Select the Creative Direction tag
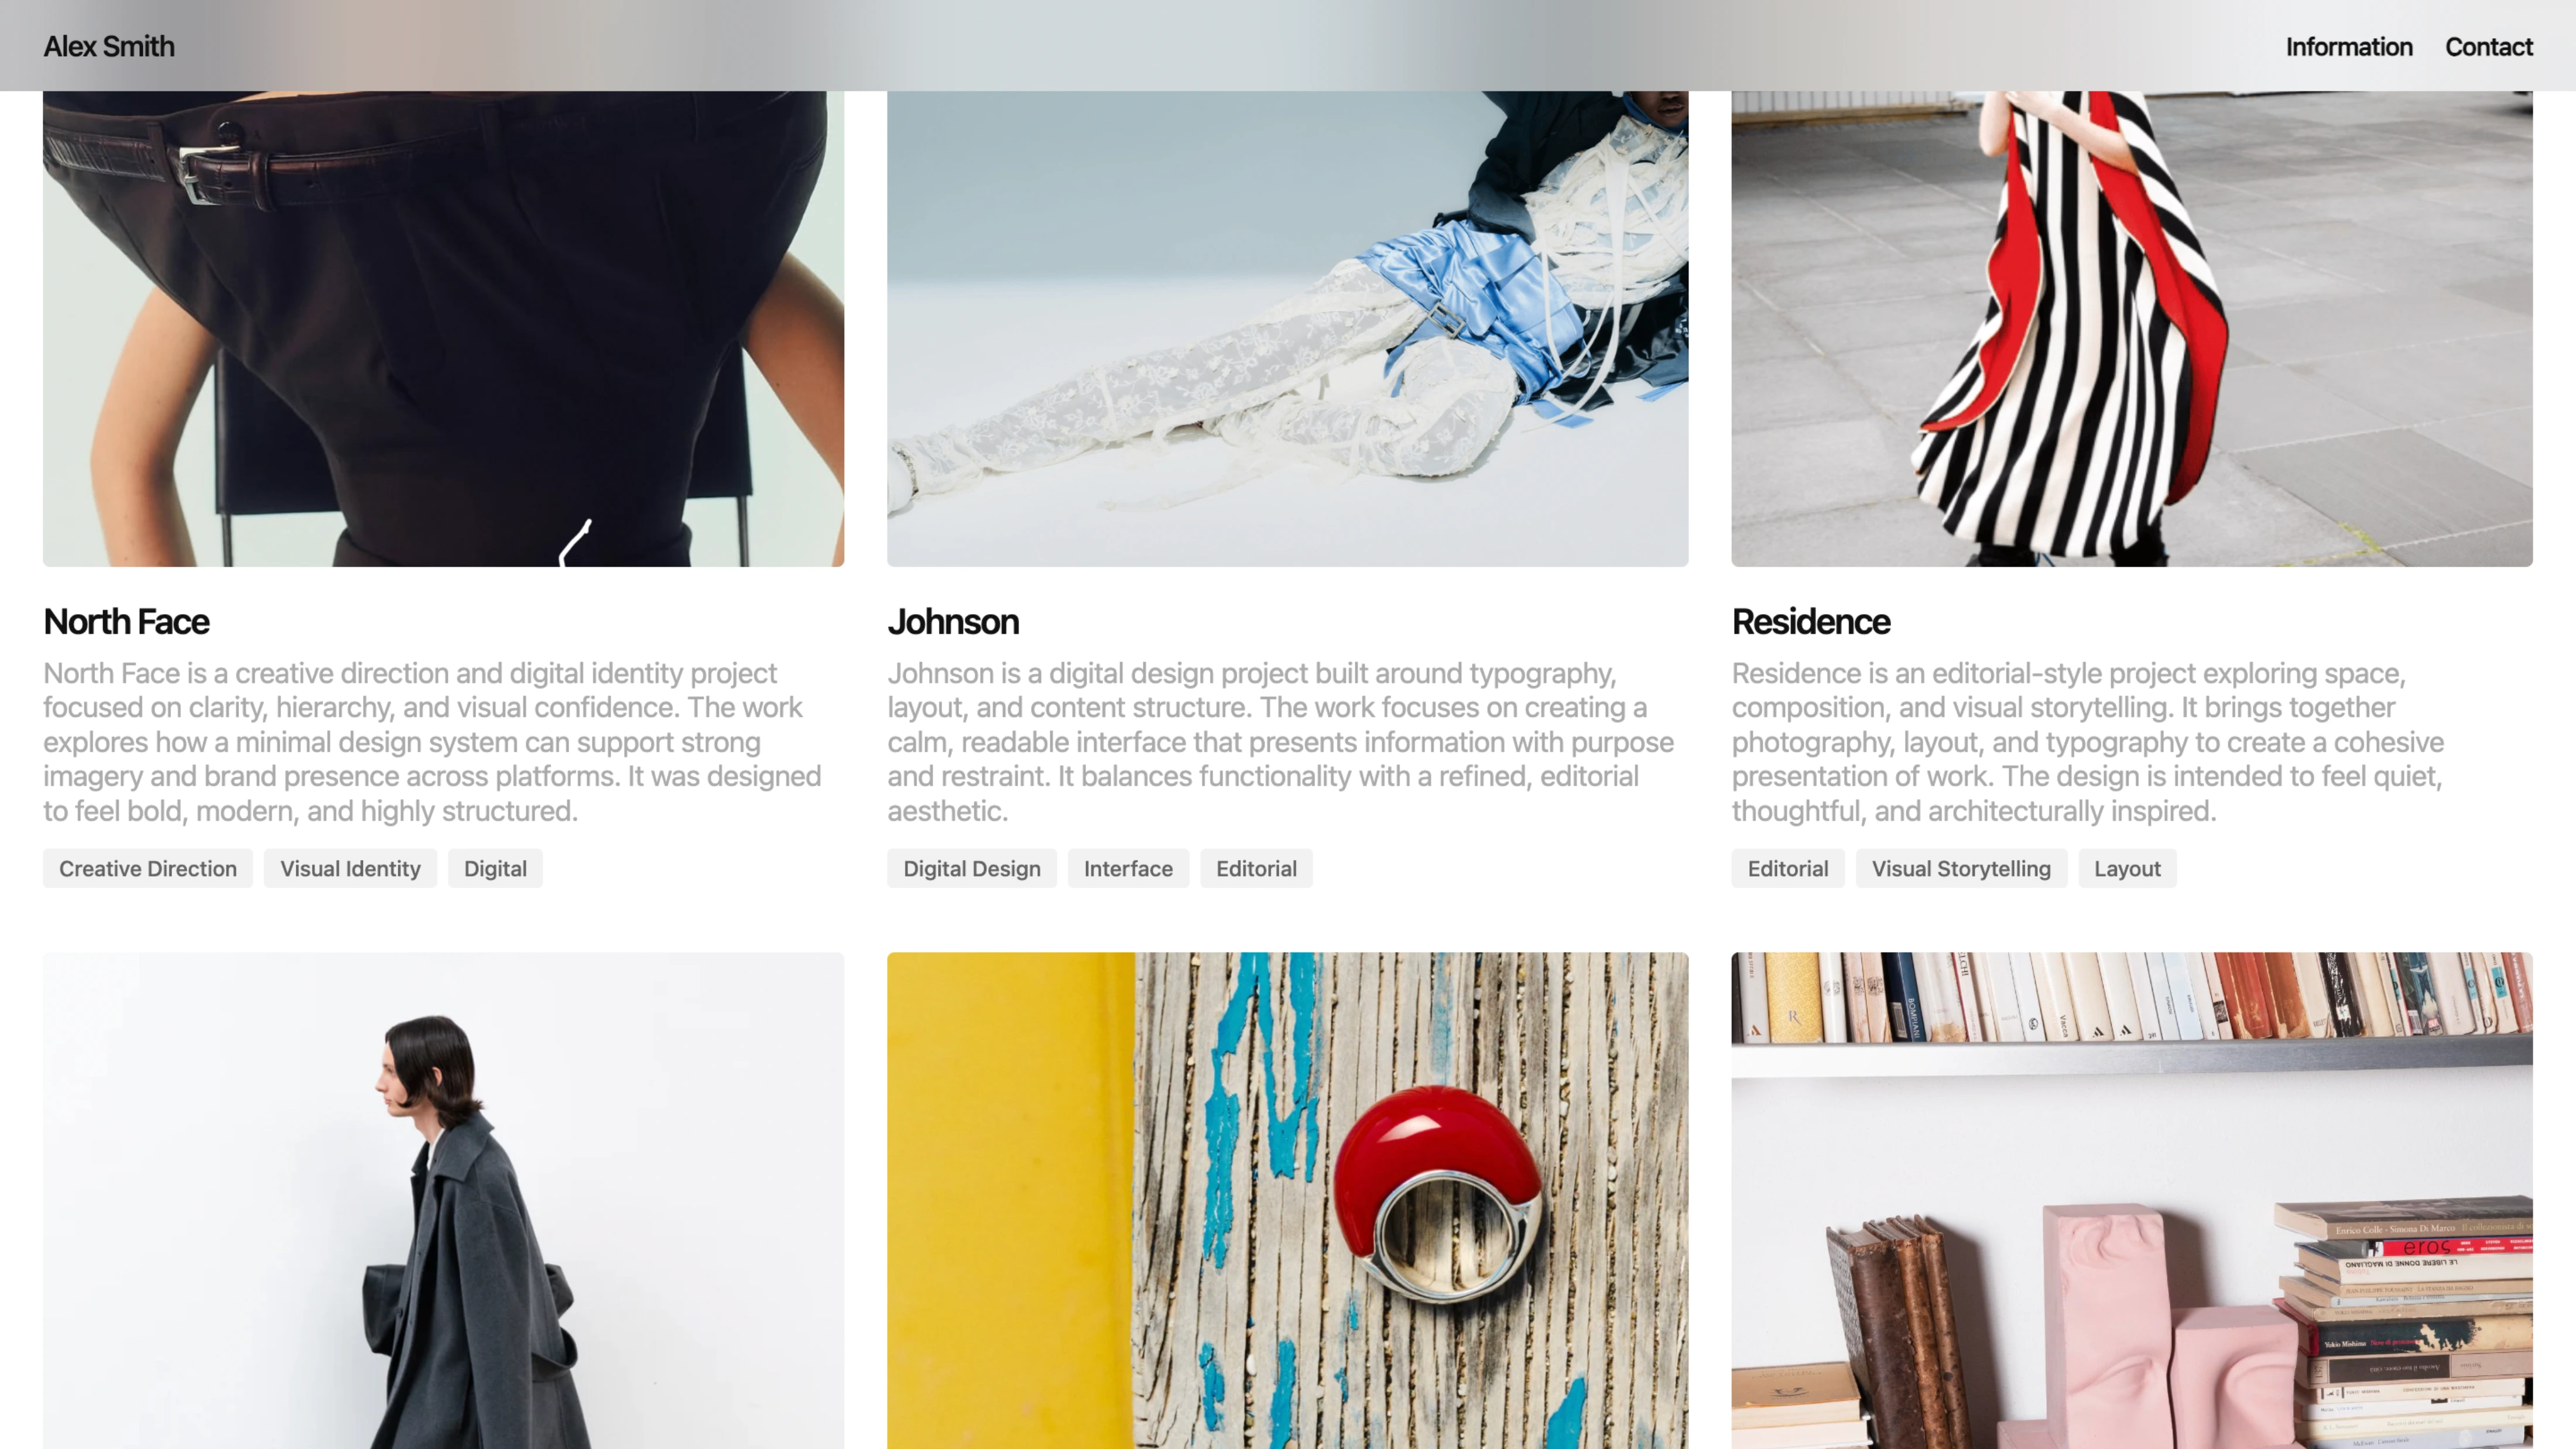This screenshot has height=1449, width=2576. click(x=148, y=868)
